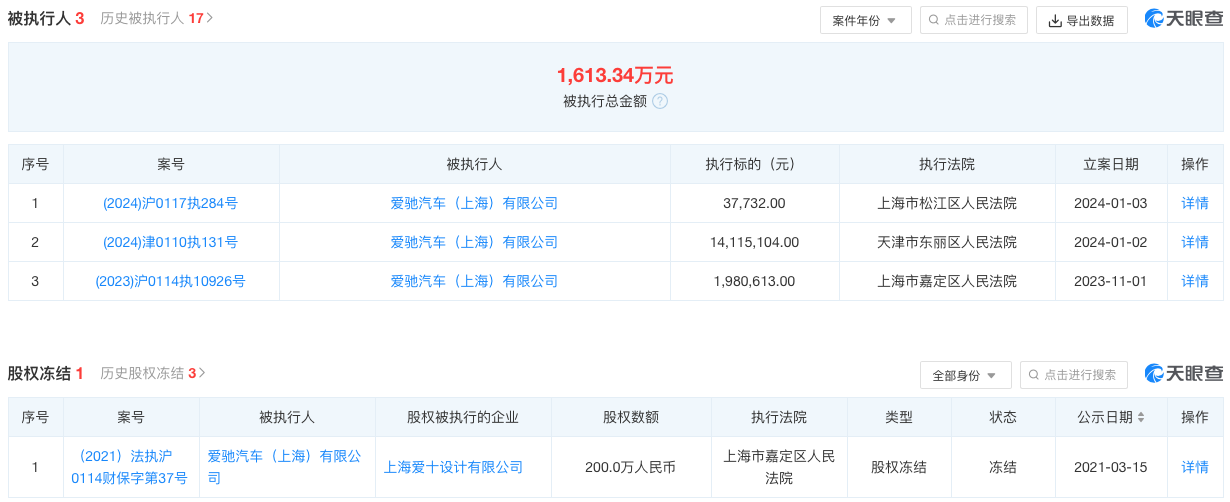
Task: Open the 上海爱十设计有限公司 link
Action: pos(454,467)
